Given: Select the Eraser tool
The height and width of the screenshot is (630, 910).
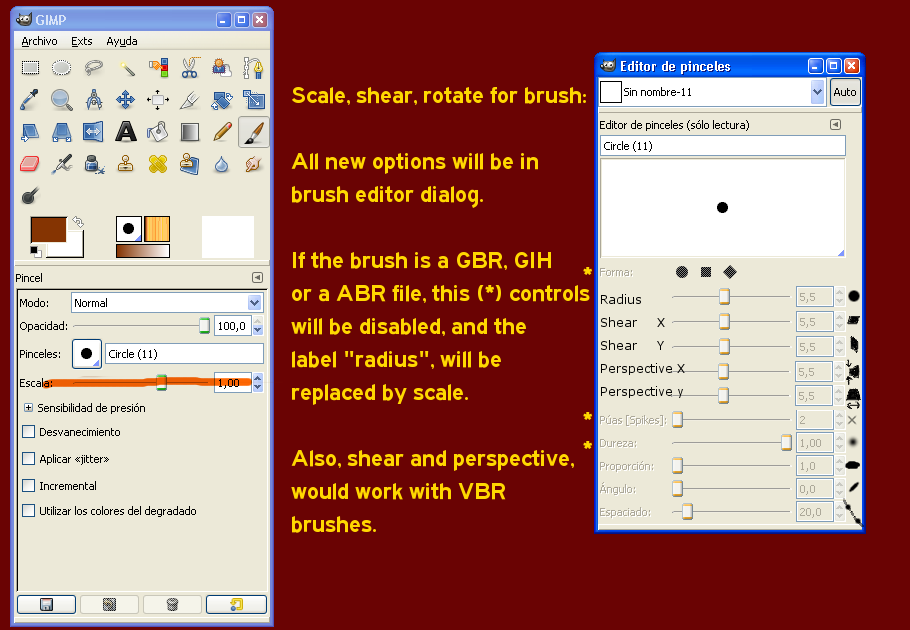Looking at the screenshot, I should point(29,163).
